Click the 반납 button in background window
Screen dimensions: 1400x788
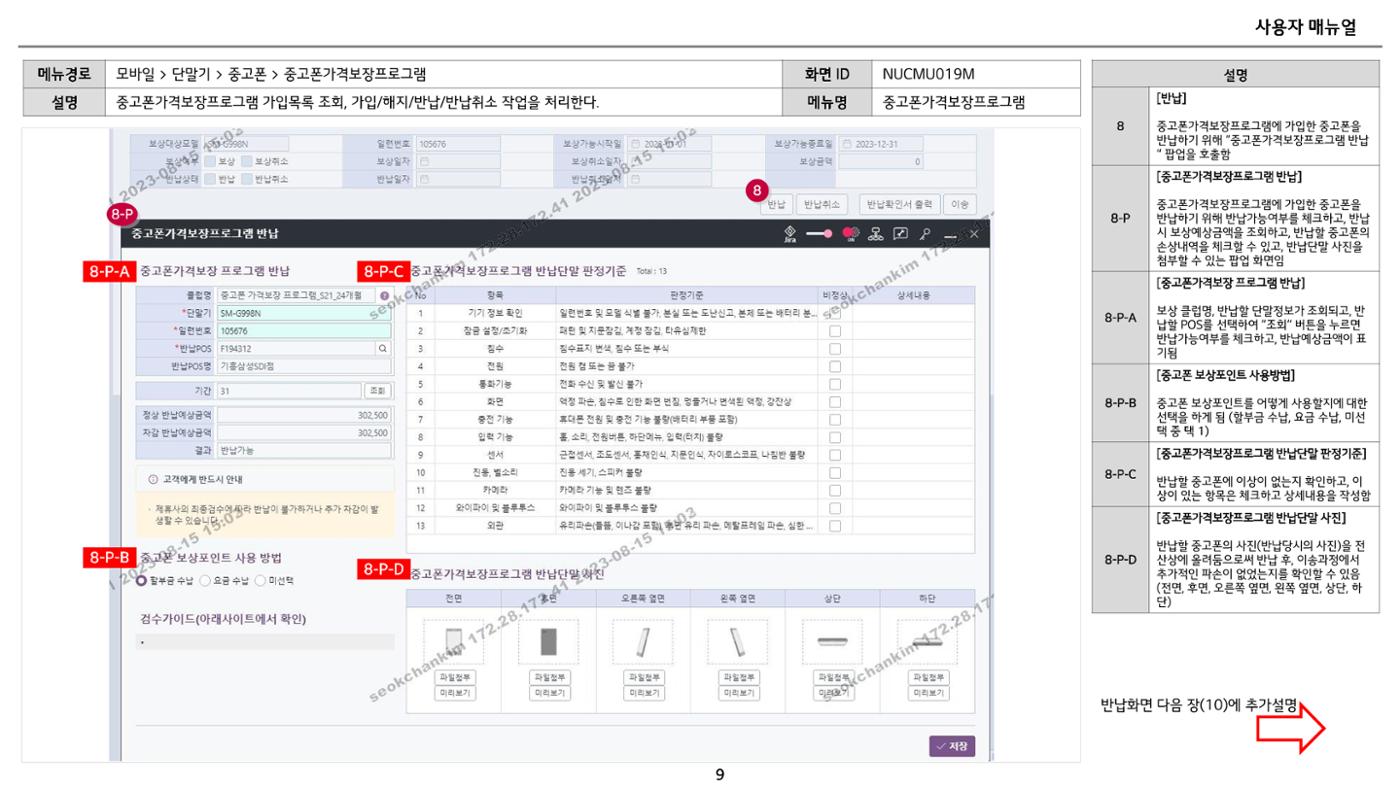click(777, 204)
